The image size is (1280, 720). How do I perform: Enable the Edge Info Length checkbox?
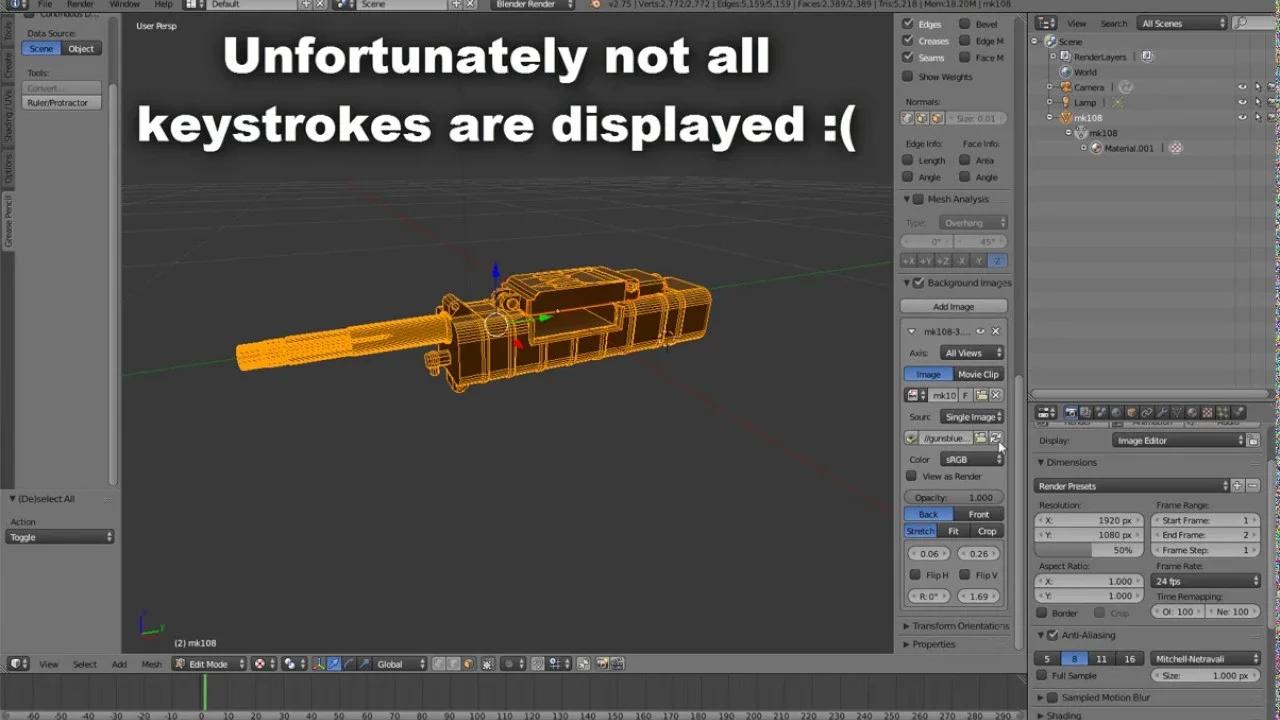click(908, 160)
